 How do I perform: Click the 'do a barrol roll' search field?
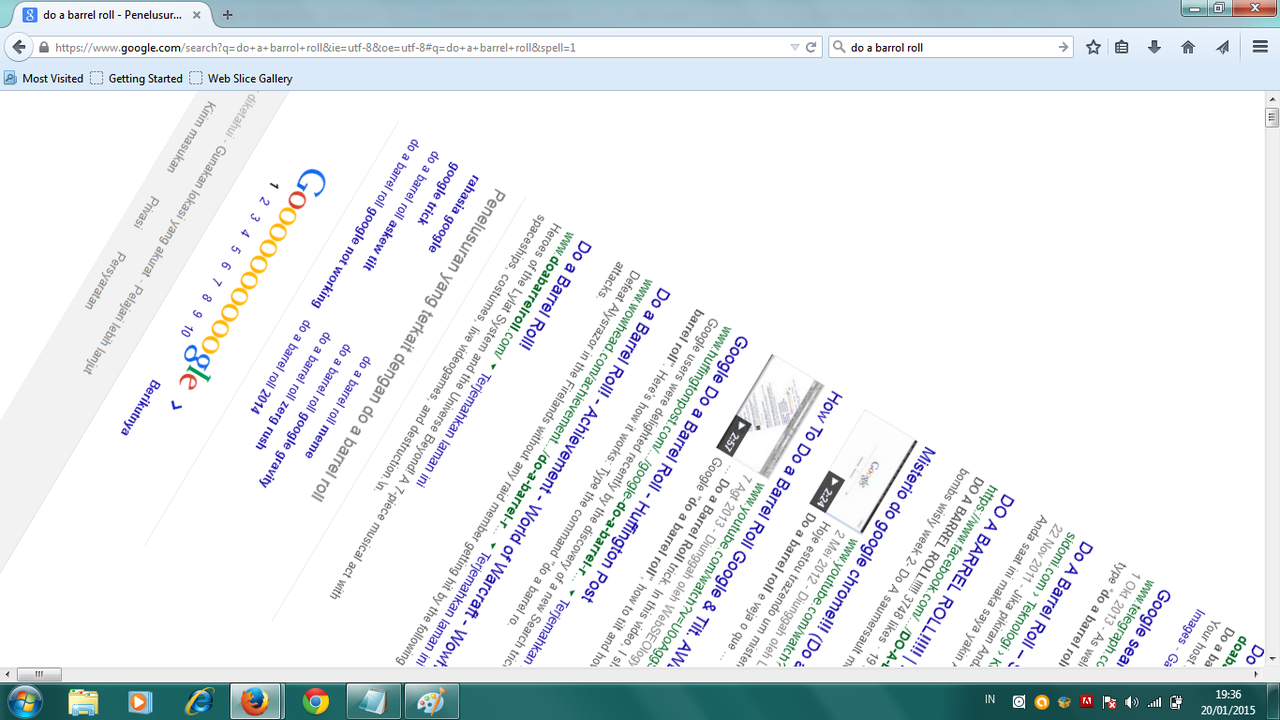point(950,47)
